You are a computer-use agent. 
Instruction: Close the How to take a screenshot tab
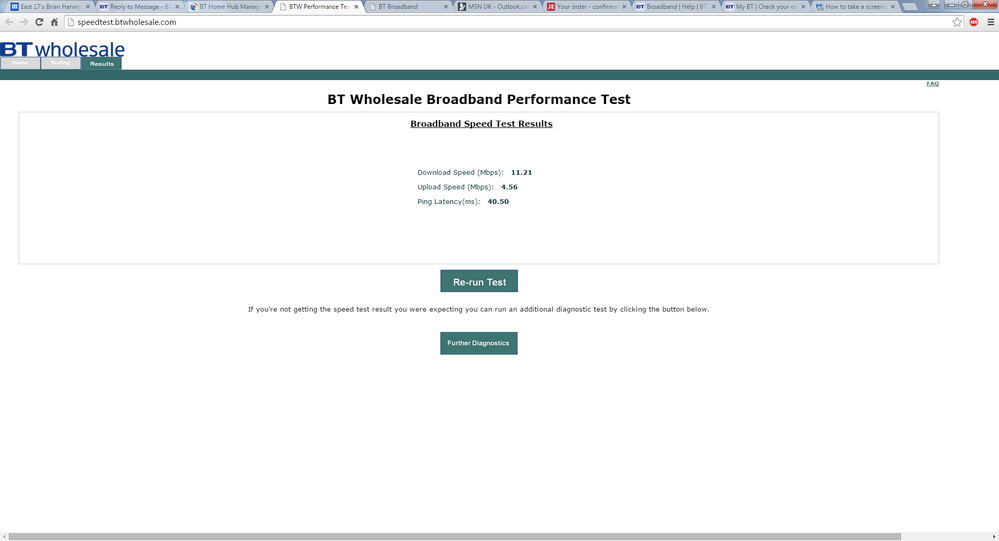point(893,7)
